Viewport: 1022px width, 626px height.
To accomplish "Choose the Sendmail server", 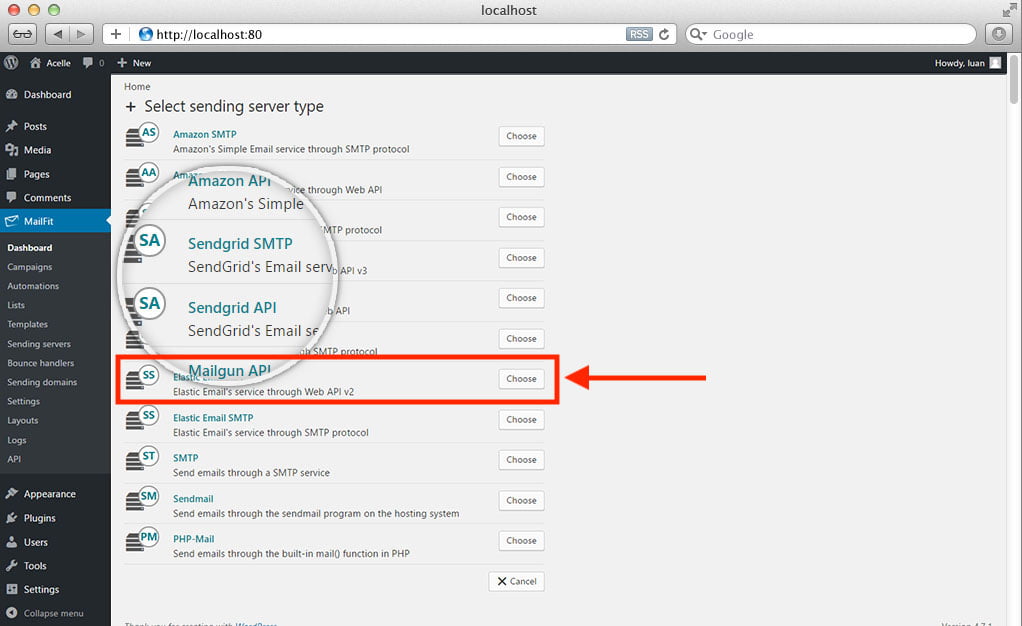I will (521, 500).
